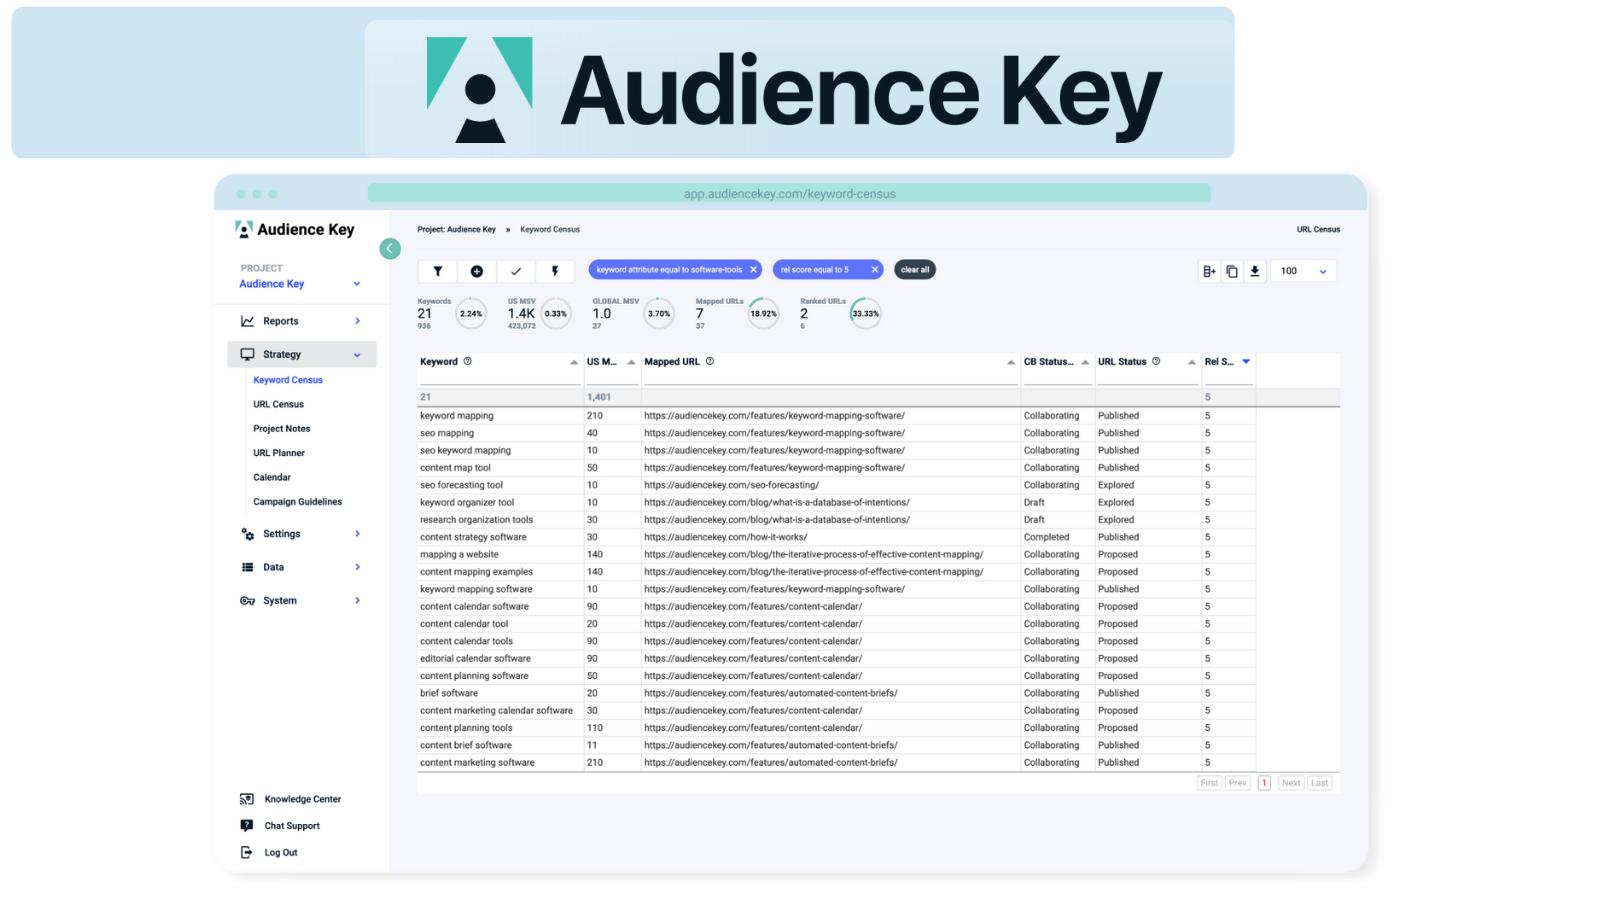Click the System key icon
The image size is (1600, 900).
pyautogui.click(x=247, y=601)
